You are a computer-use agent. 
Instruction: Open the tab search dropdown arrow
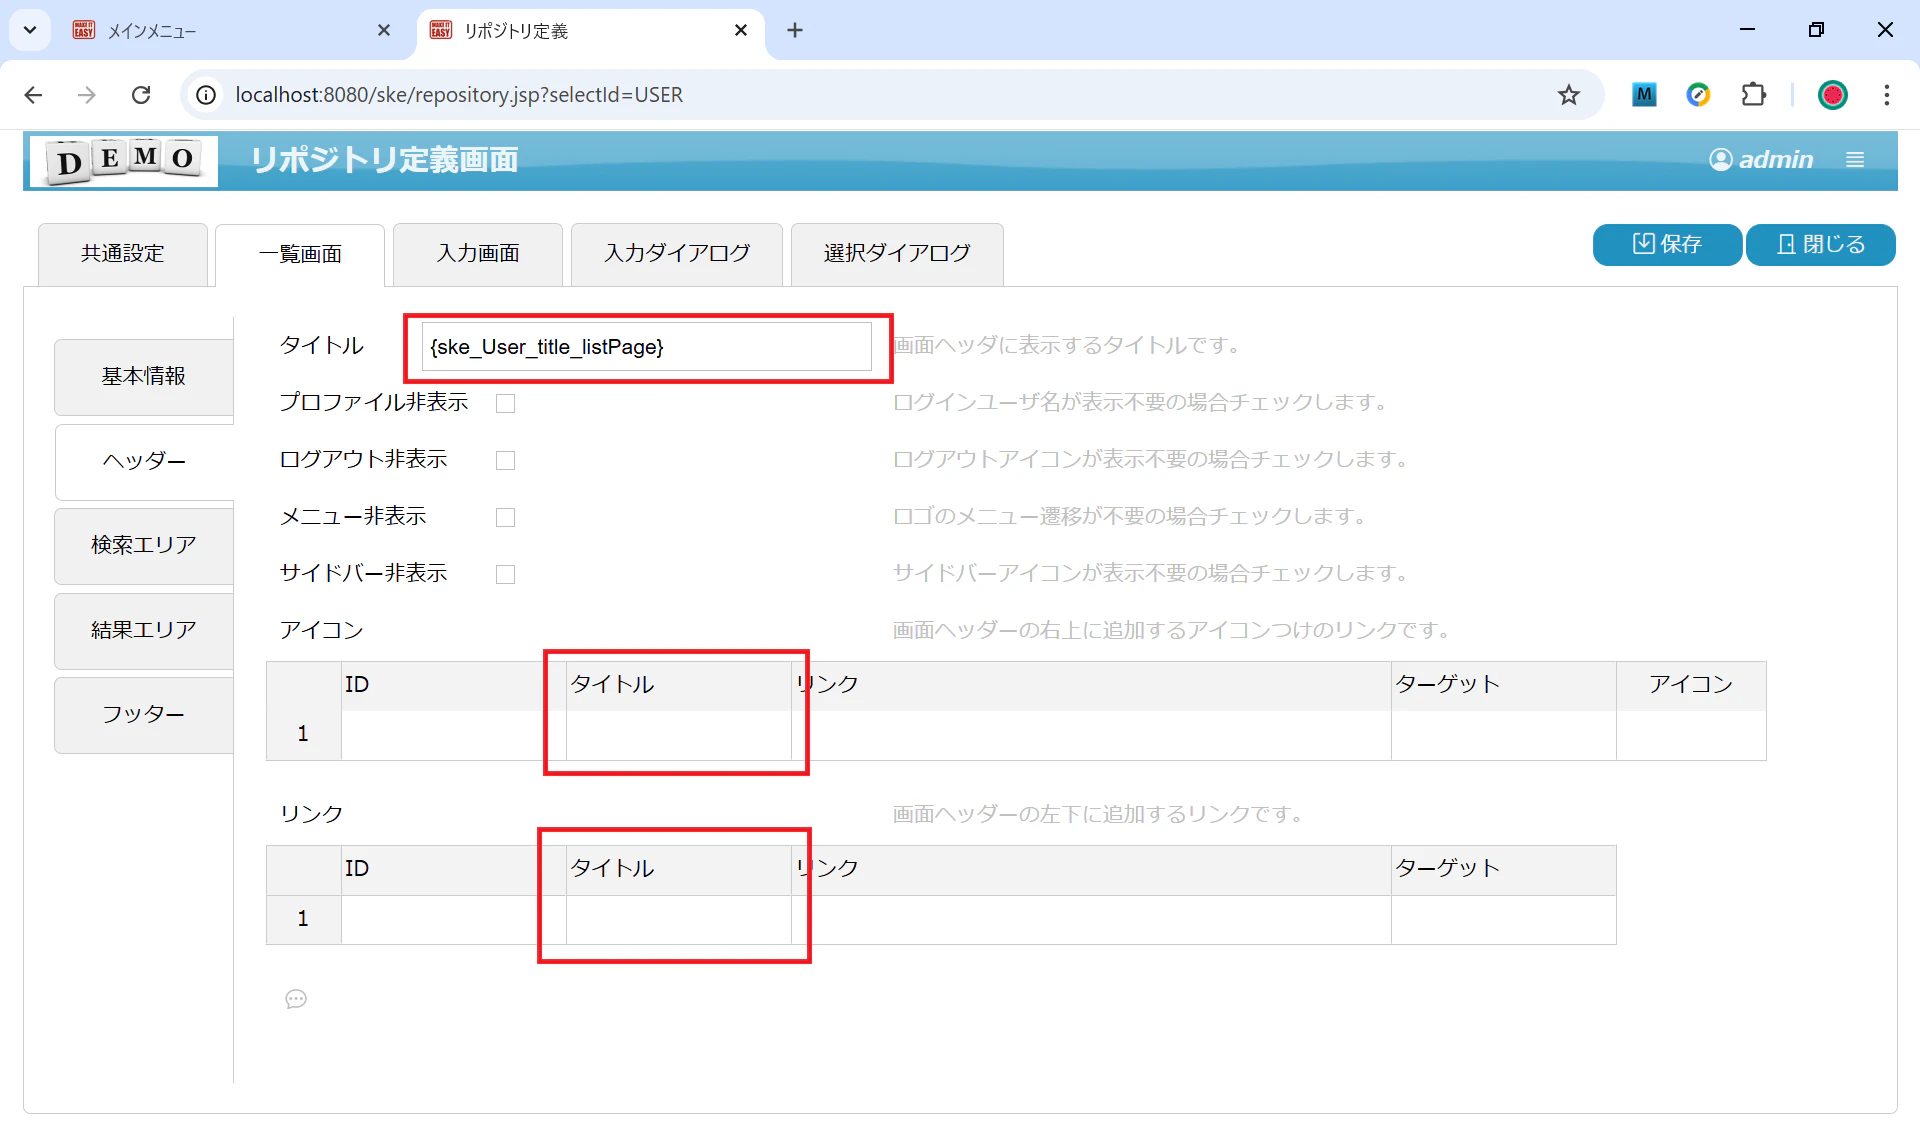30,30
